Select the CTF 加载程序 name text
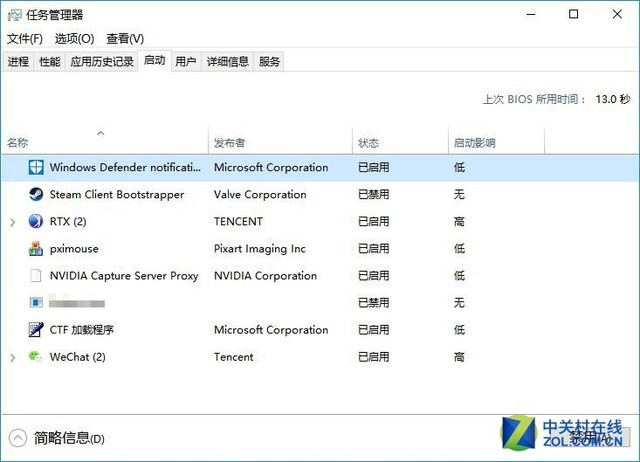 pyautogui.click(x=82, y=330)
